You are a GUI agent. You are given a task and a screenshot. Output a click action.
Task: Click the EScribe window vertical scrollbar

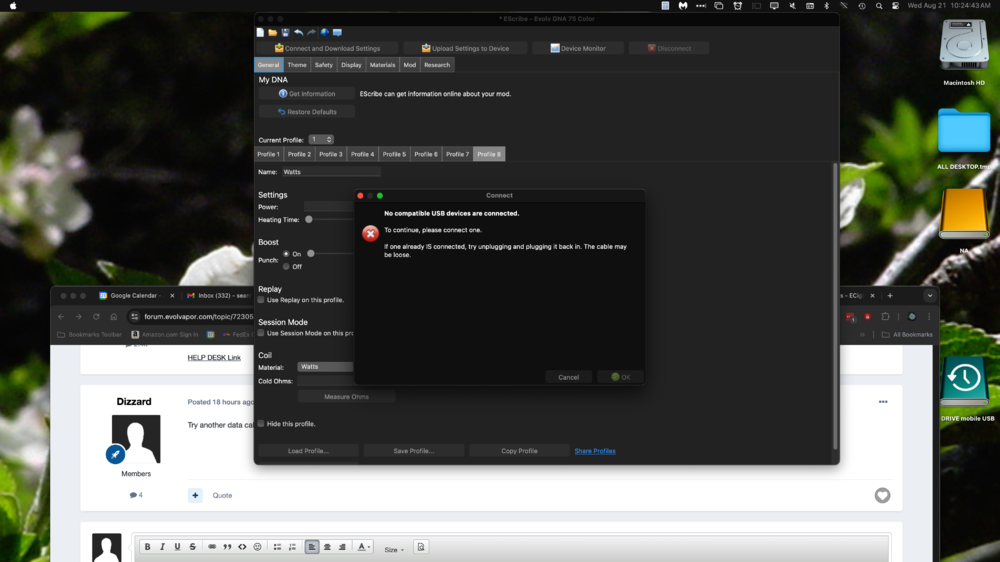tap(835, 306)
